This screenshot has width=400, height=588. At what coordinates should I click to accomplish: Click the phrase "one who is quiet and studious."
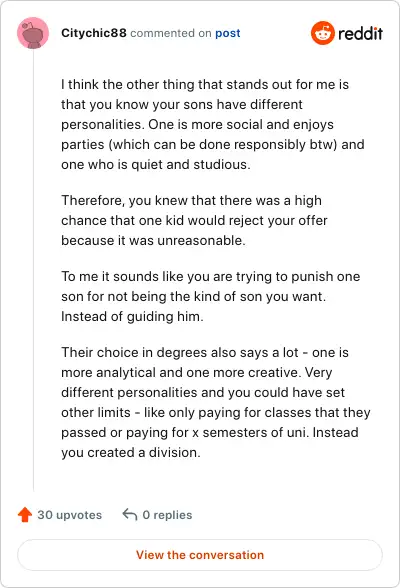(156, 165)
